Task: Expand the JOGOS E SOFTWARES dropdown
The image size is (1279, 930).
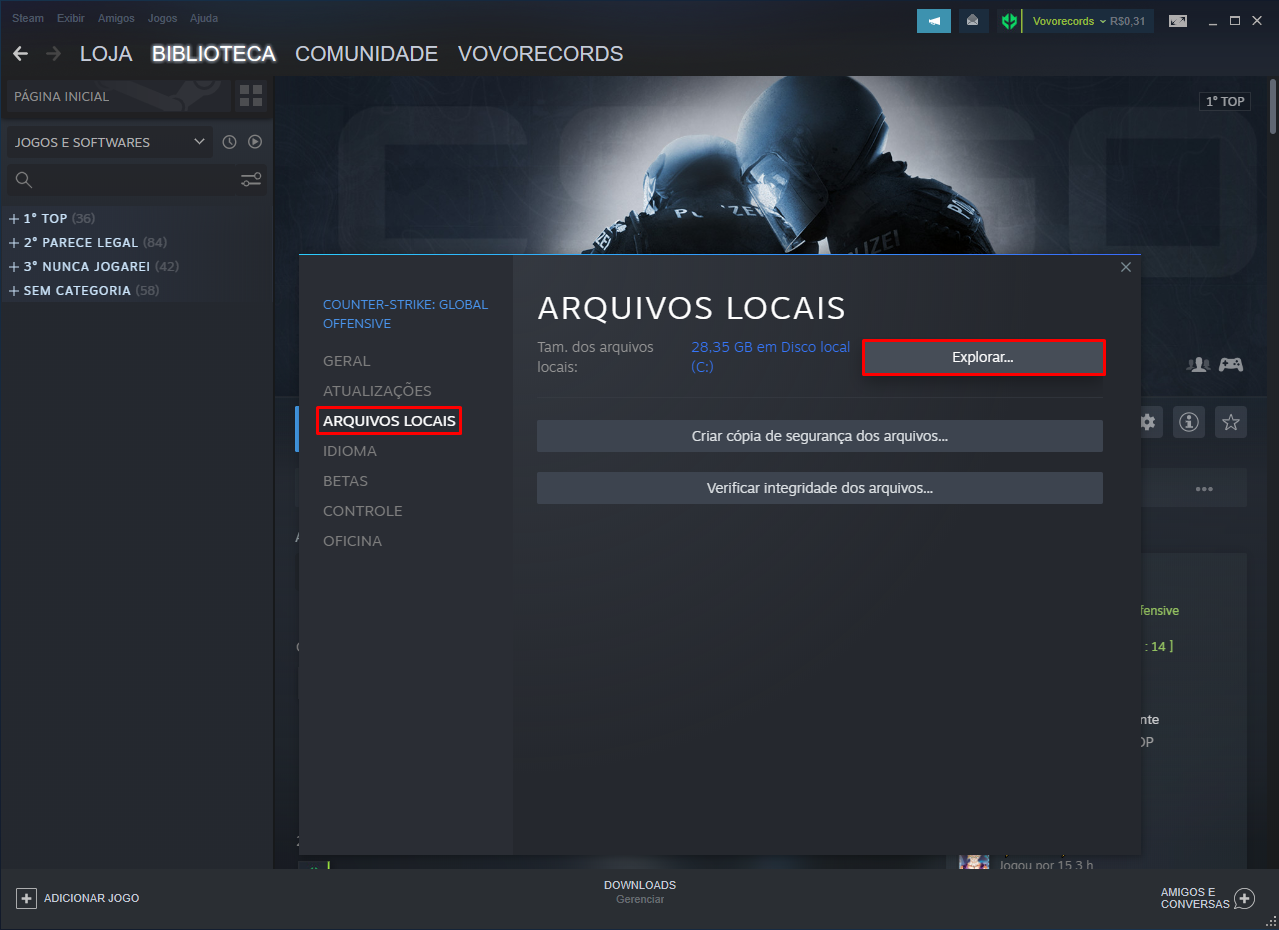Action: point(110,142)
